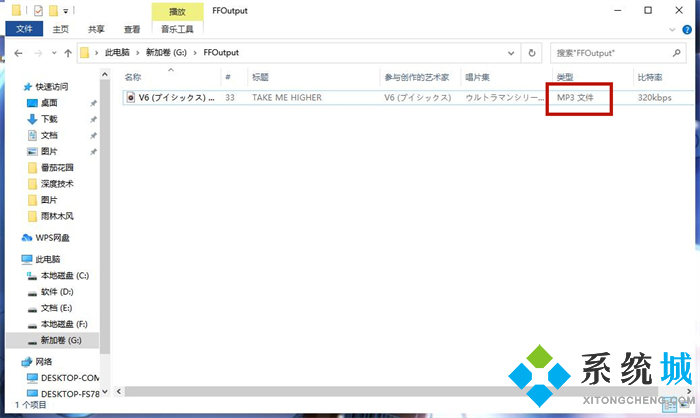Click FFOutput in the address path
This screenshot has width=700, height=418.
click(221, 53)
